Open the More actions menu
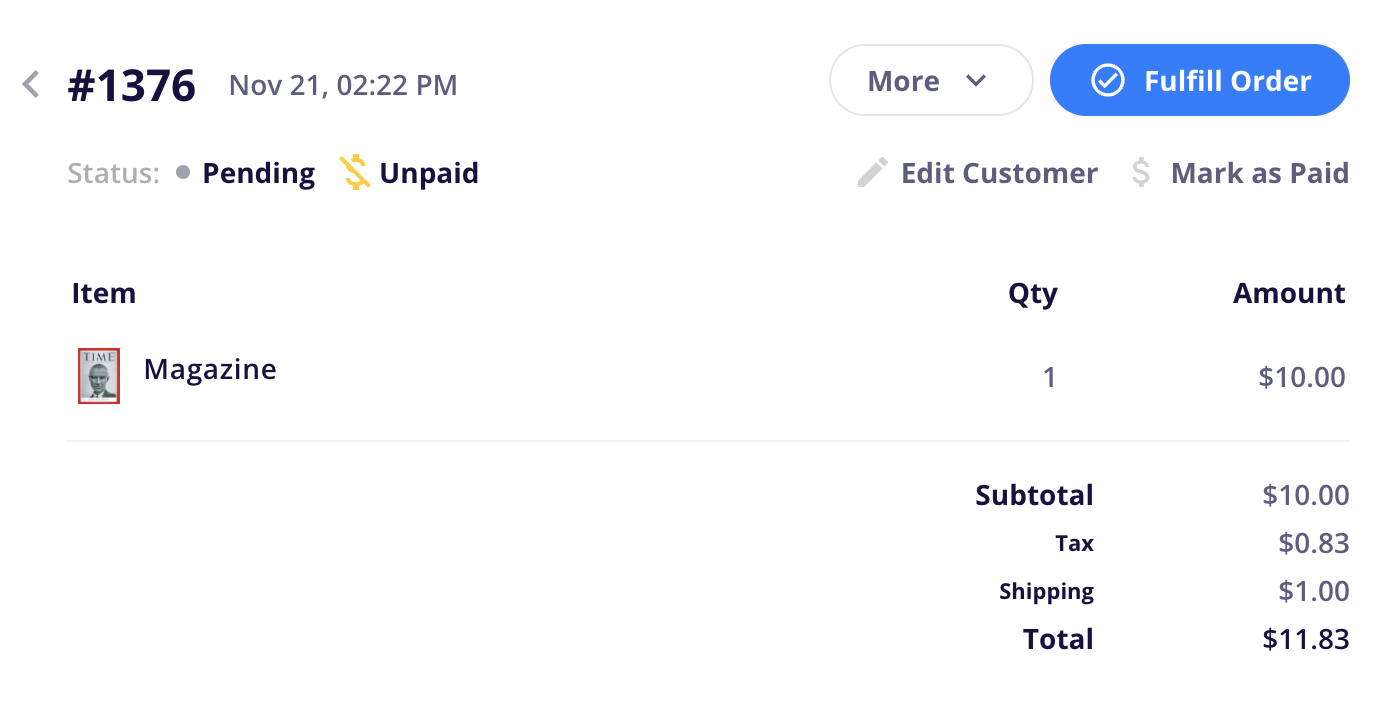This screenshot has width=1400, height=718. tap(904, 81)
